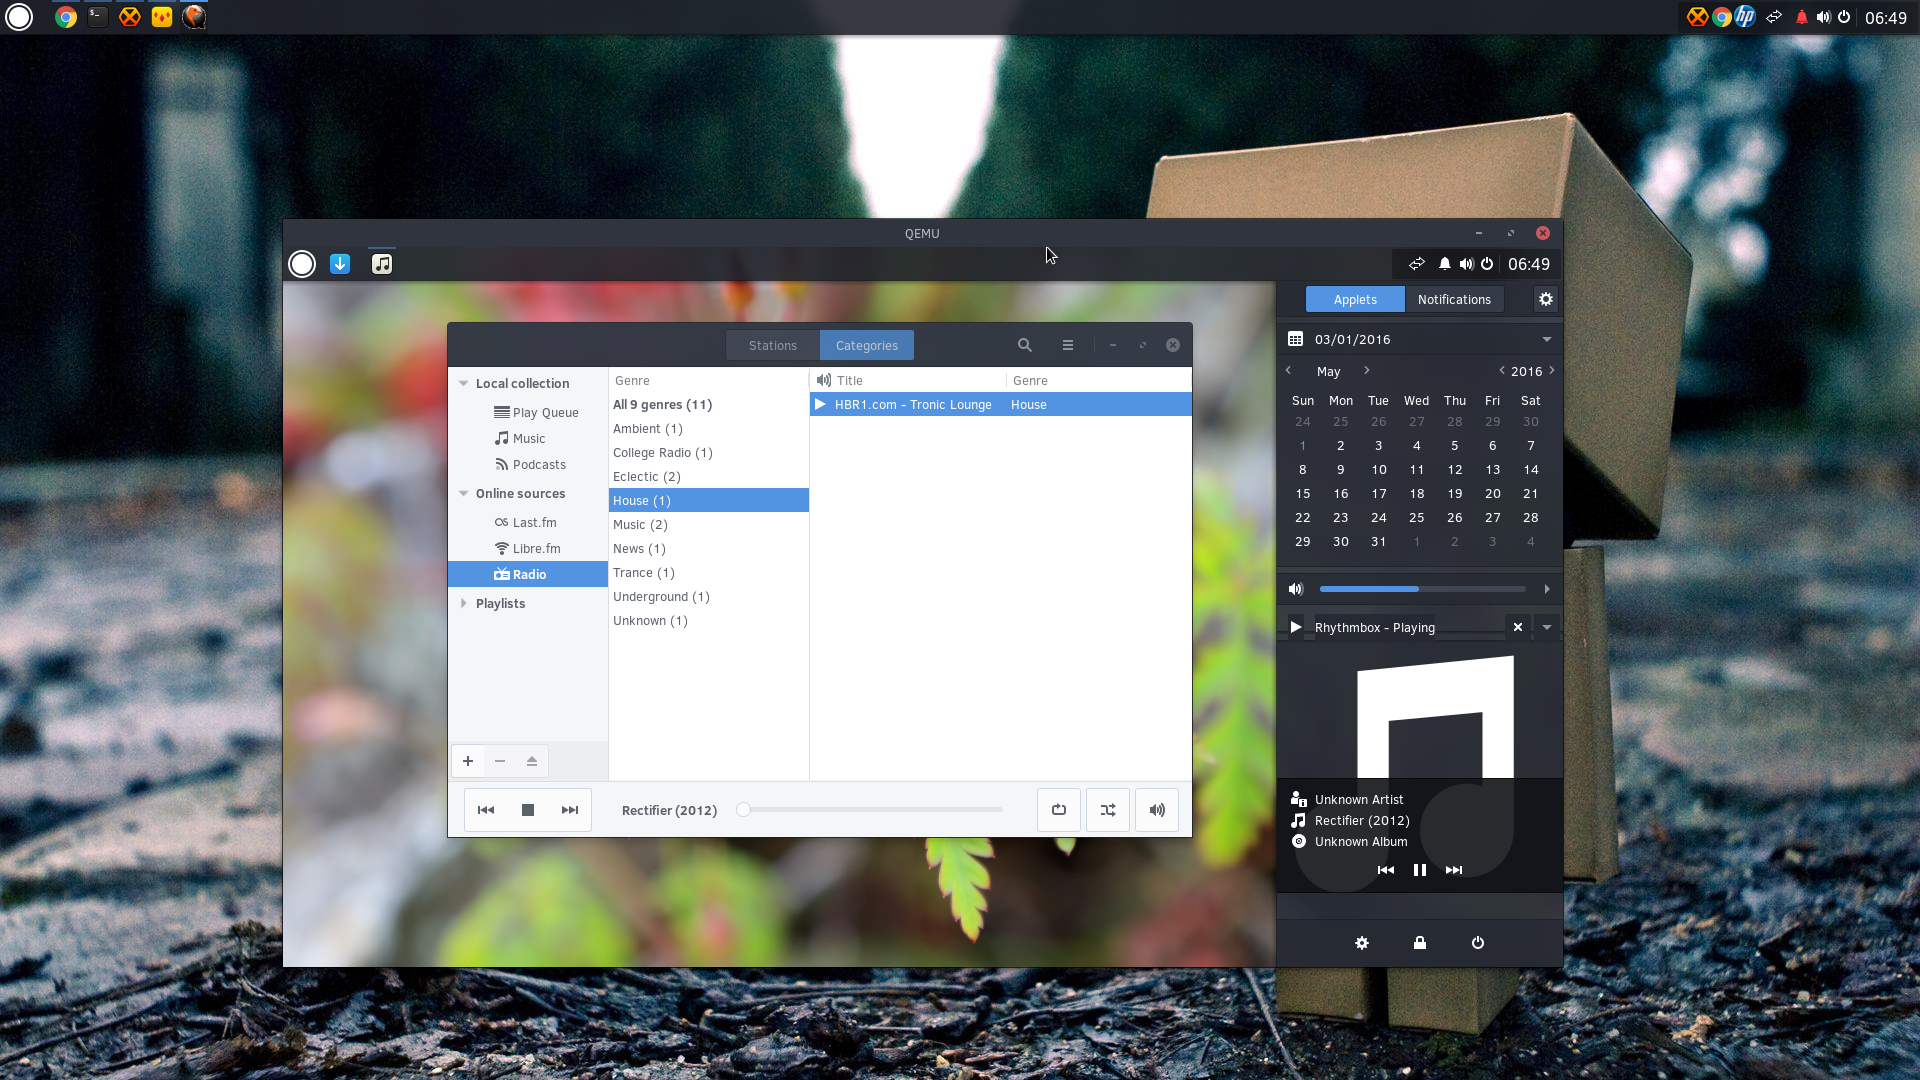This screenshot has height=1080, width=1920.
Task: Open notification bell in QEMU panel
Action: click(x=1445, y=264)
